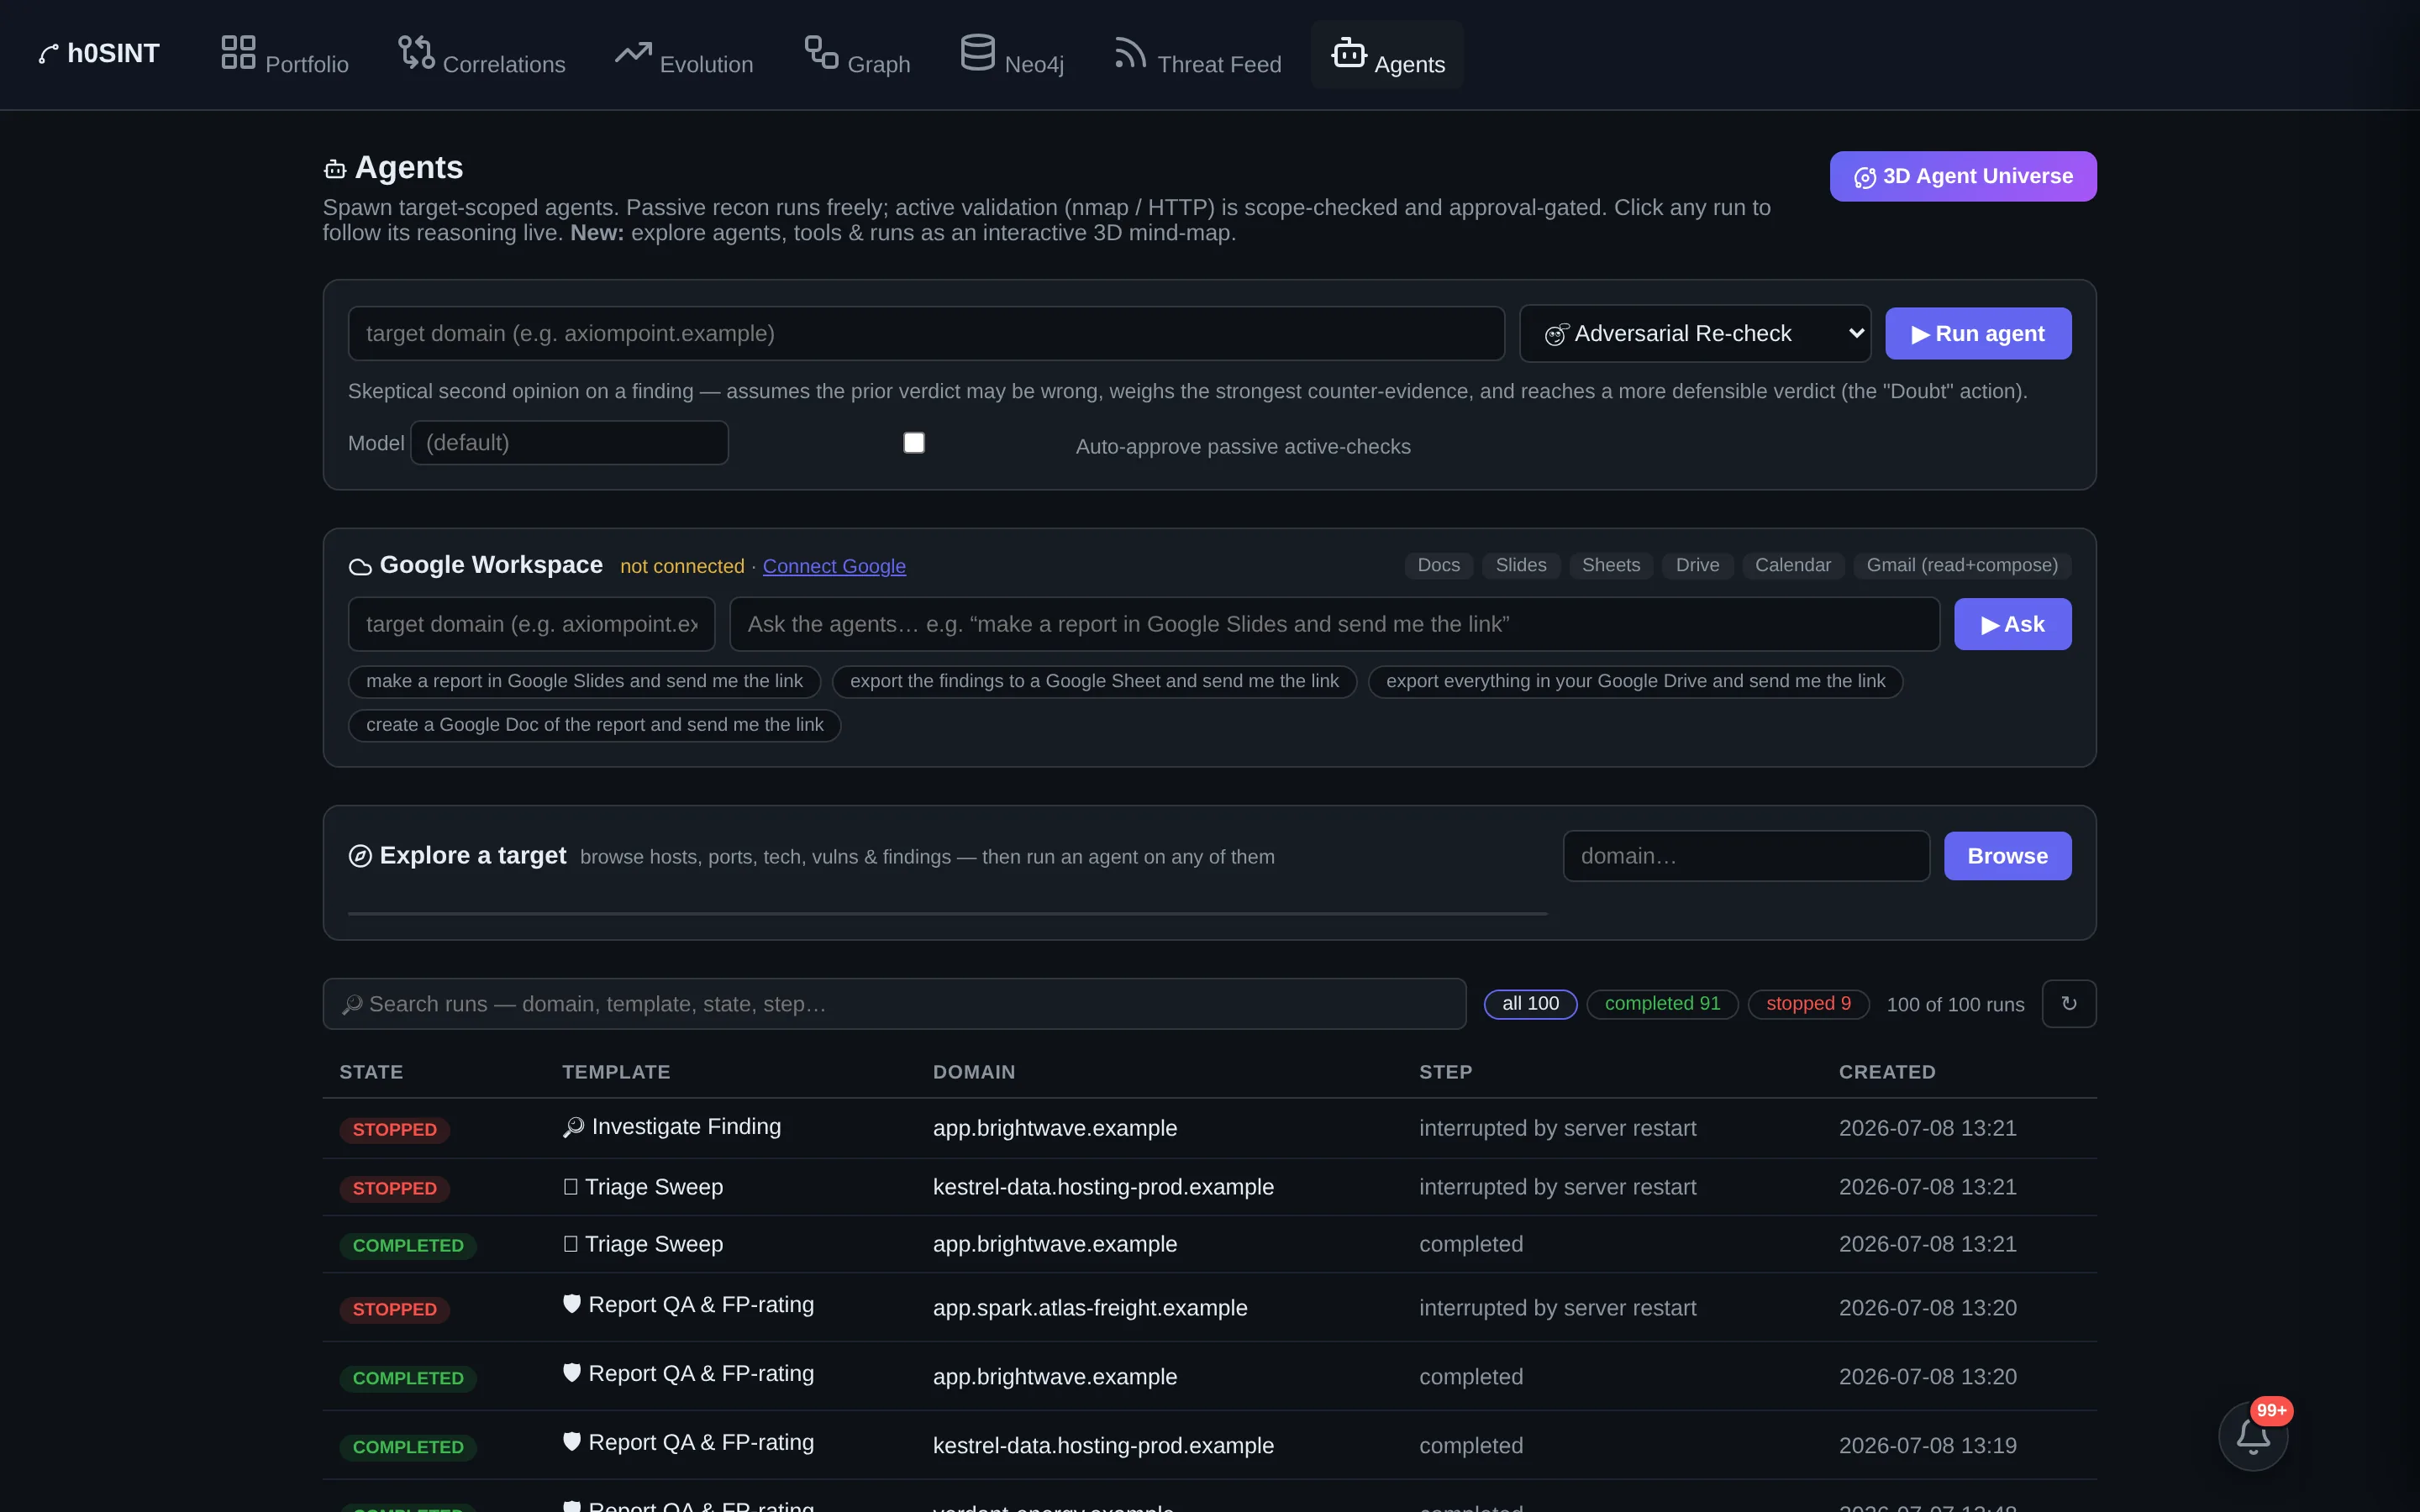Switch to the Neo4j tab
This screenshot has height=1512, width=2420.
click(1012, 54)
